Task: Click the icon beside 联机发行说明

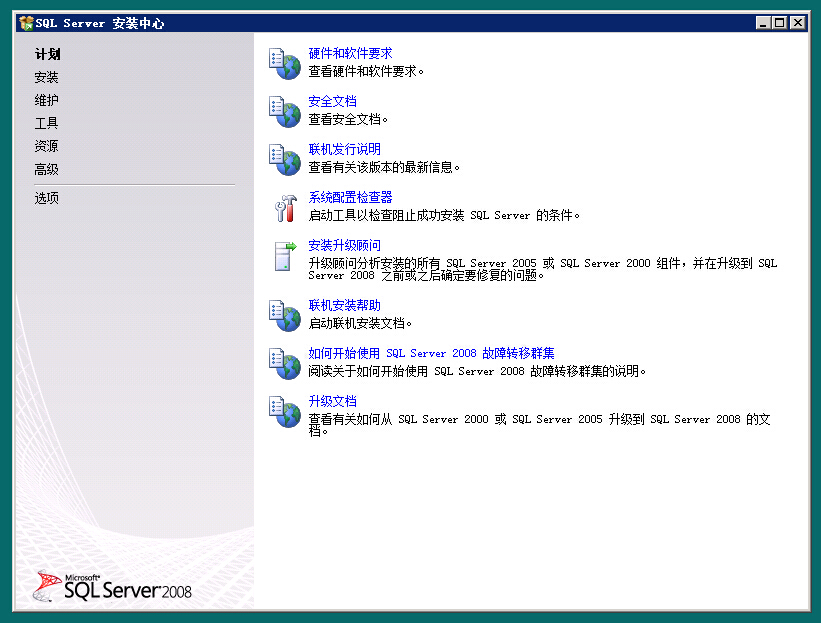Action: (285, 160)
